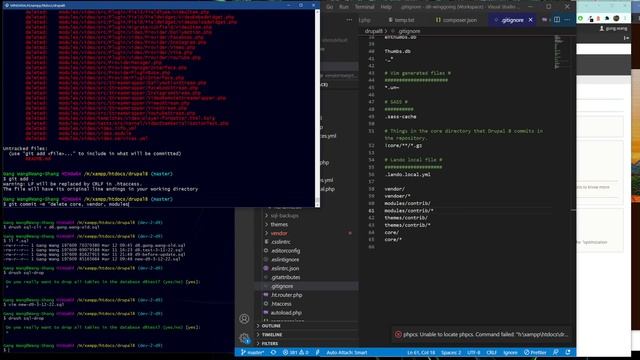Click the .sass-cache line in editor
Viewport: 640px width, 360px height.
(400, 116)
